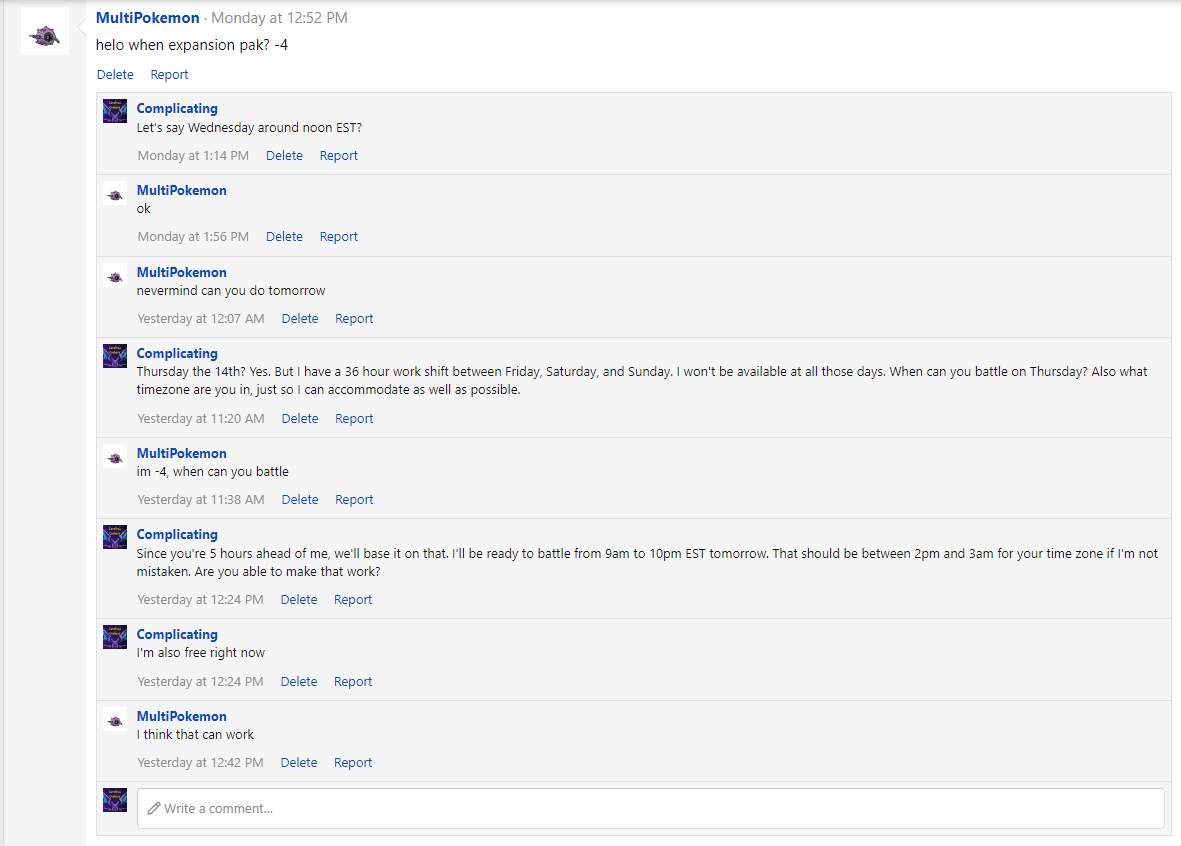Click MultiPokemon's large profile avatar

click(x=45, y=32)
